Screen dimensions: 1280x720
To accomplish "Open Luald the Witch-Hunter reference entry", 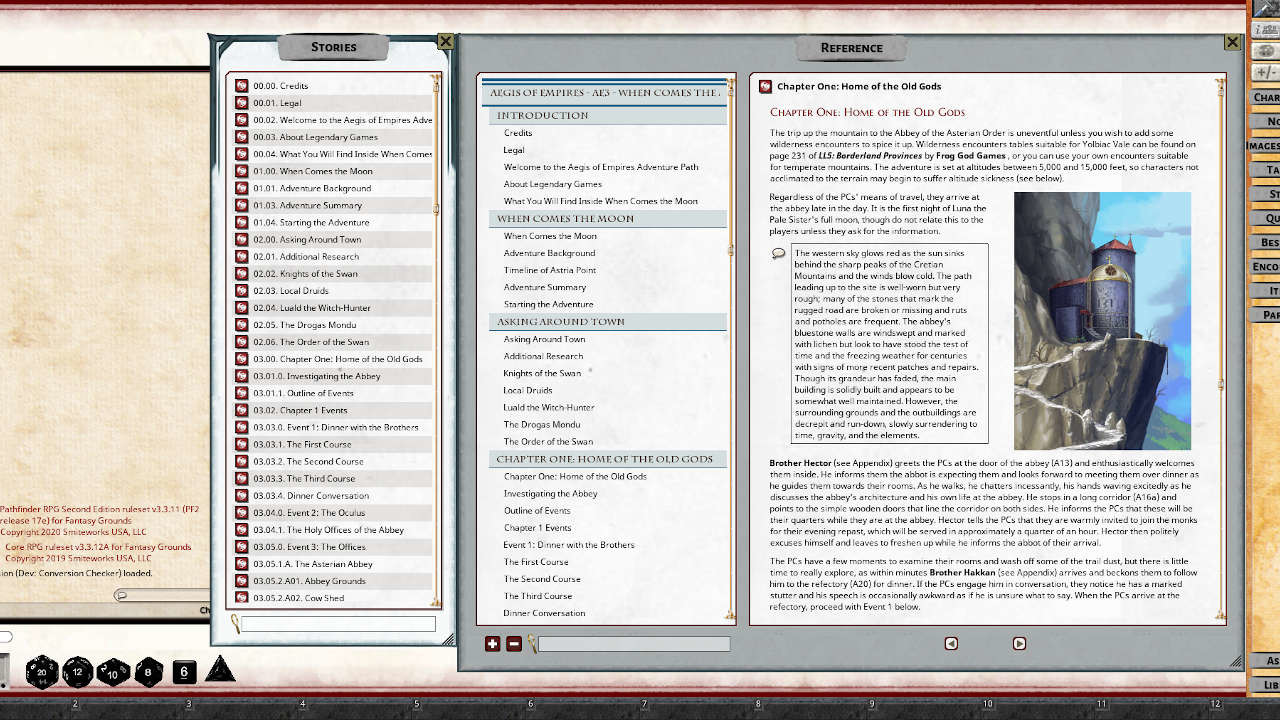I will [548, 407].
